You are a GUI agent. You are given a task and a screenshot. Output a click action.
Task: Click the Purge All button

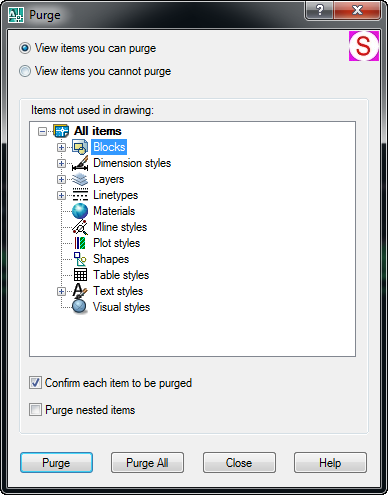147,463
